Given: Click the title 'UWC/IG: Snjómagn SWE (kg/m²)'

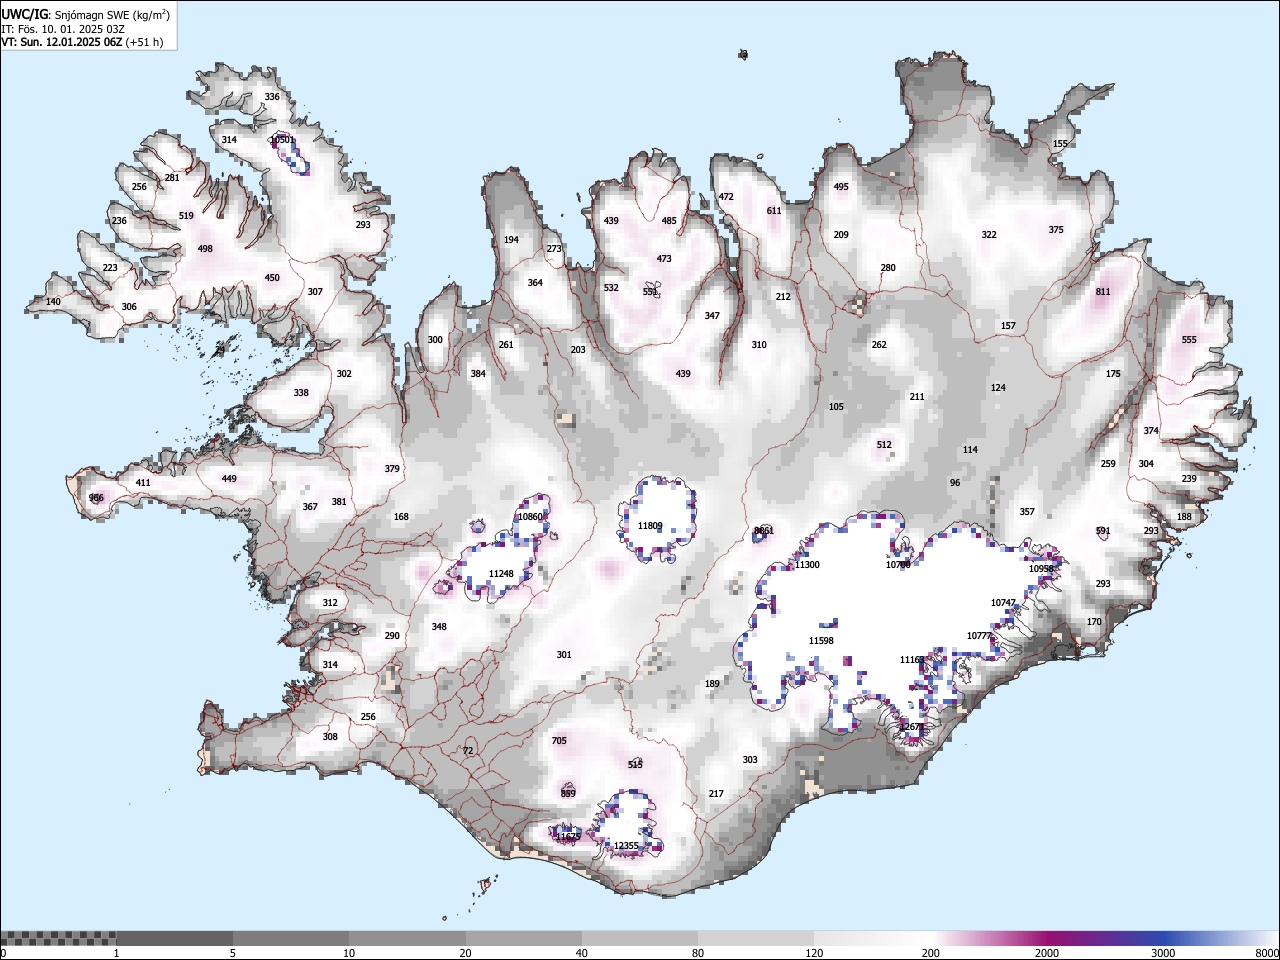Looking at the screenshot, I should tap(85, 14).
